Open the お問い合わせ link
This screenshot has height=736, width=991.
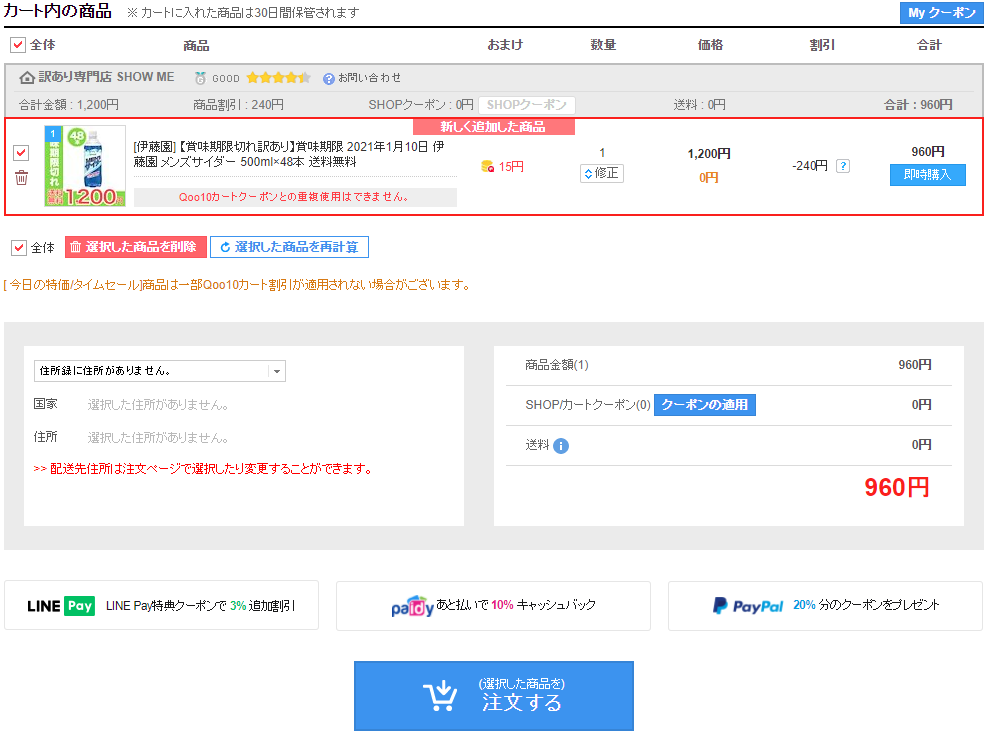pos(369,78)
